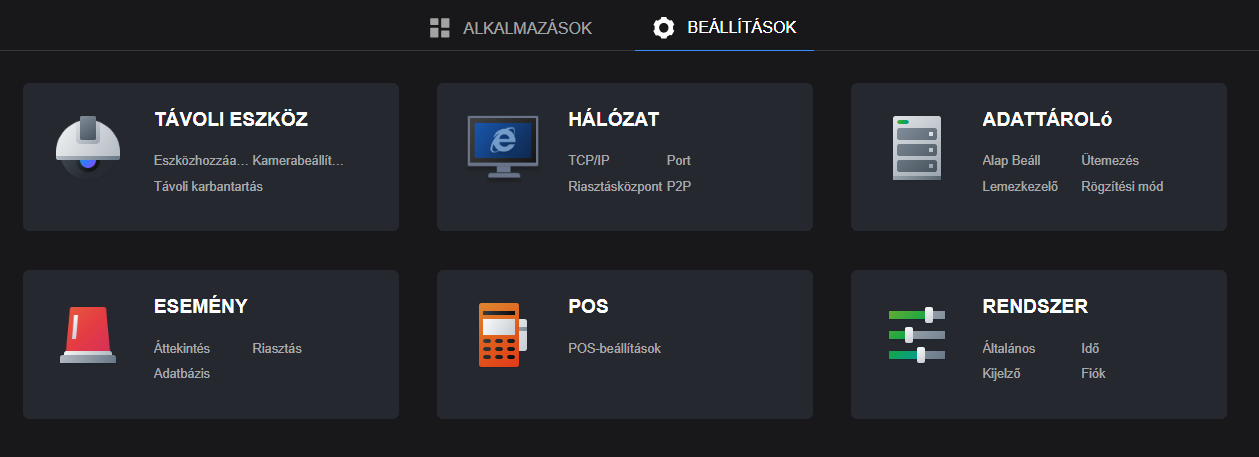This screenshot has width=1259, height=457.
Task: Click the grid icon beside Alkalmazások
Action: pos(440,28)
